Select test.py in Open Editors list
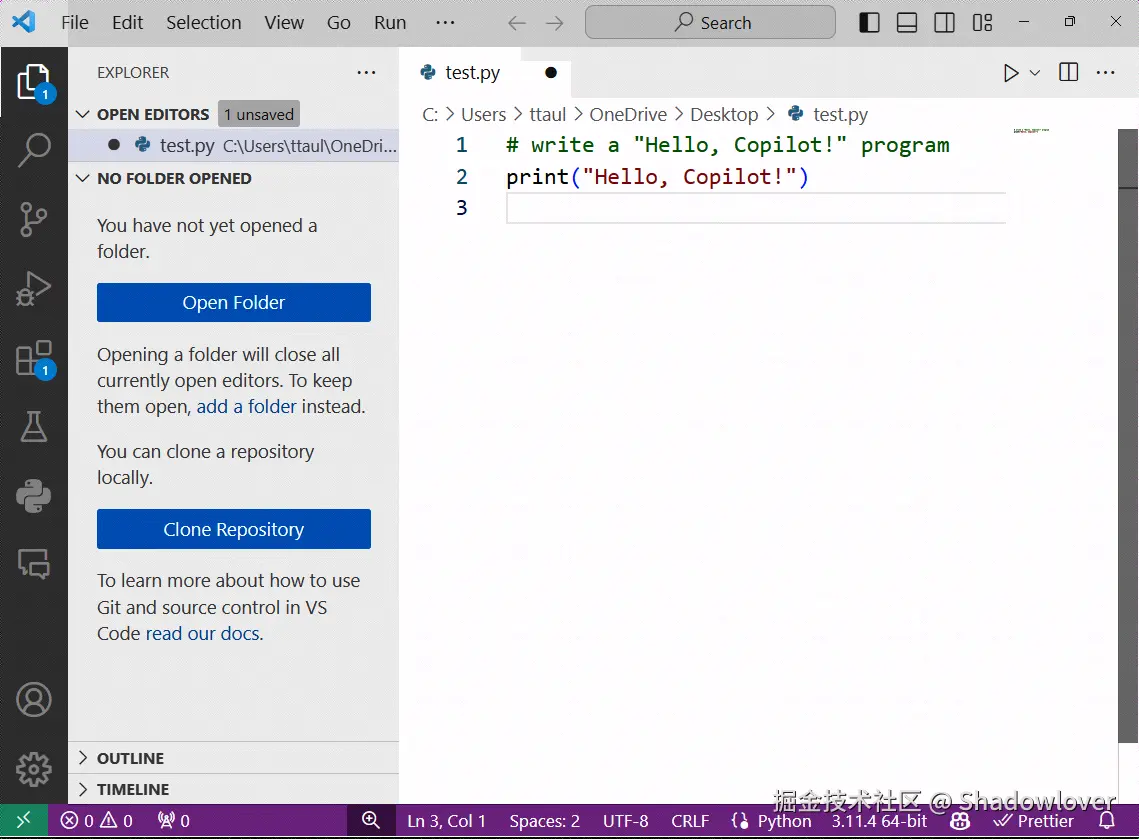This screenshot has width=1139, height=839. click(234, 145)
